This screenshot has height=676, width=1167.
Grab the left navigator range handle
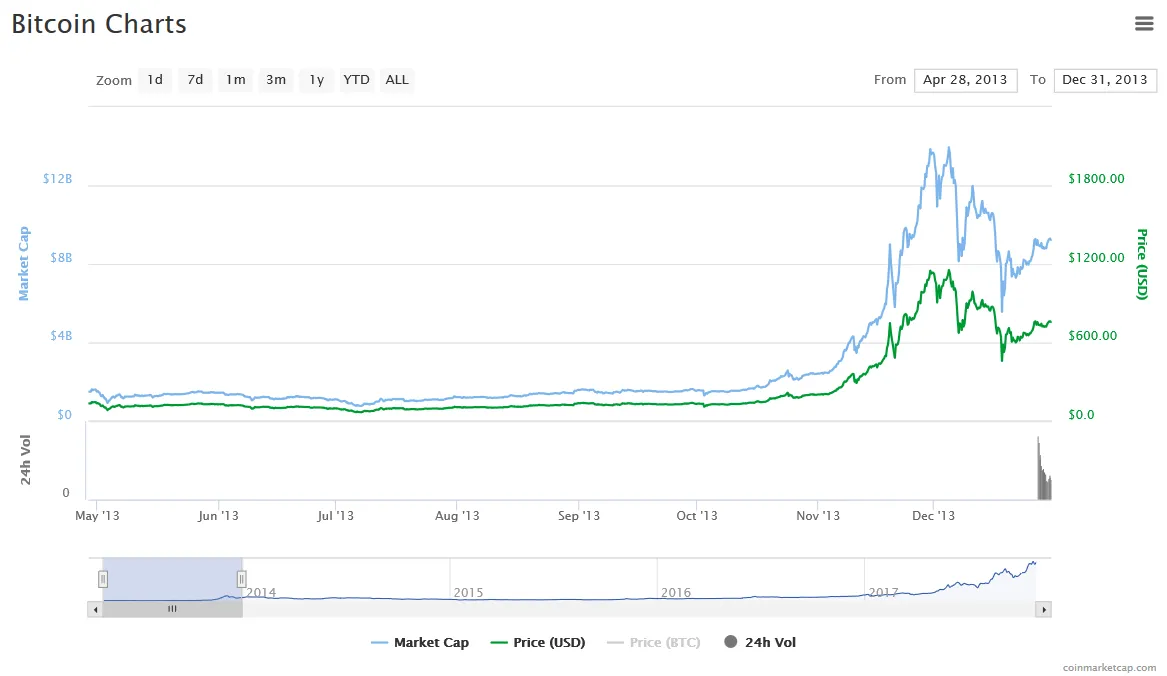point(103,579)
